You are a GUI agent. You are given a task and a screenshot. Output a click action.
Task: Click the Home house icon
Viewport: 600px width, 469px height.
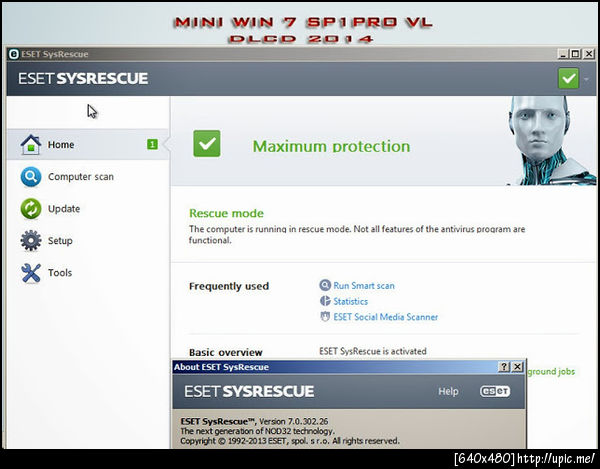[x=31, y=145]
